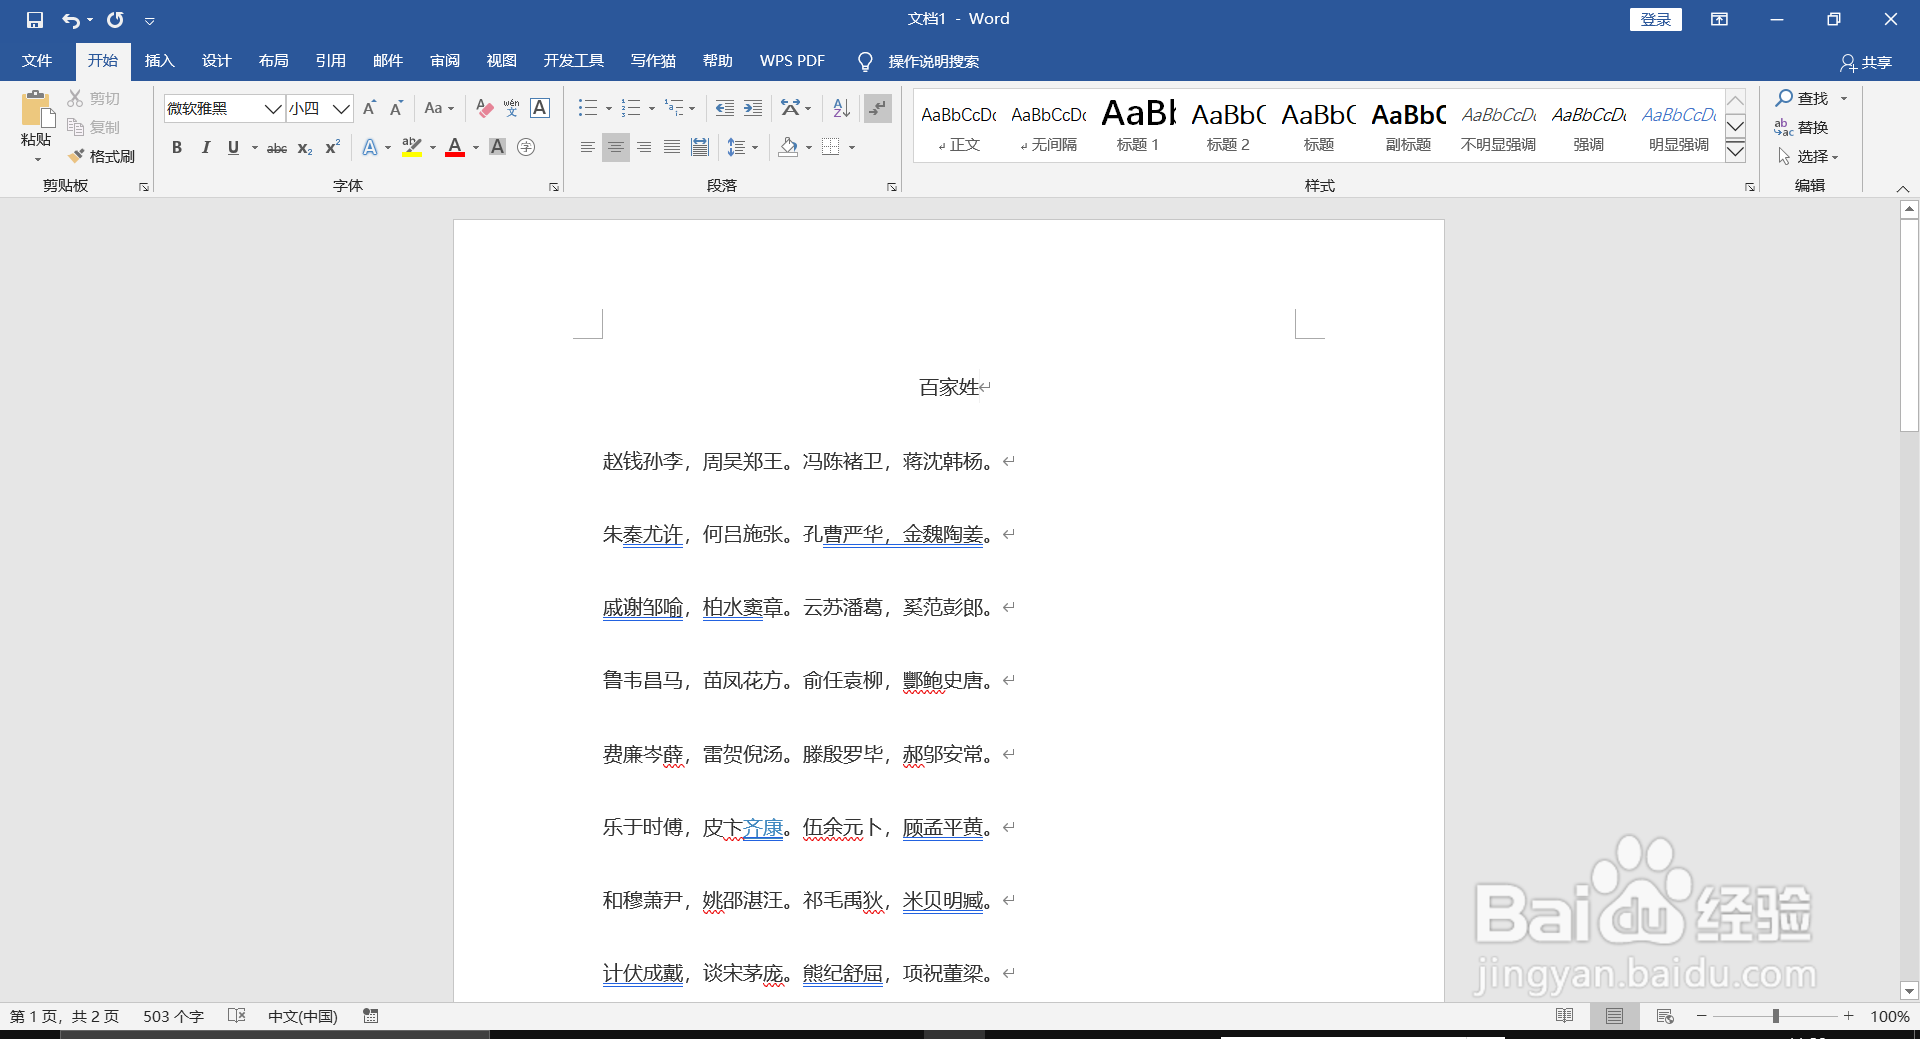Switch to Web Layout view

(1665, 1016)
